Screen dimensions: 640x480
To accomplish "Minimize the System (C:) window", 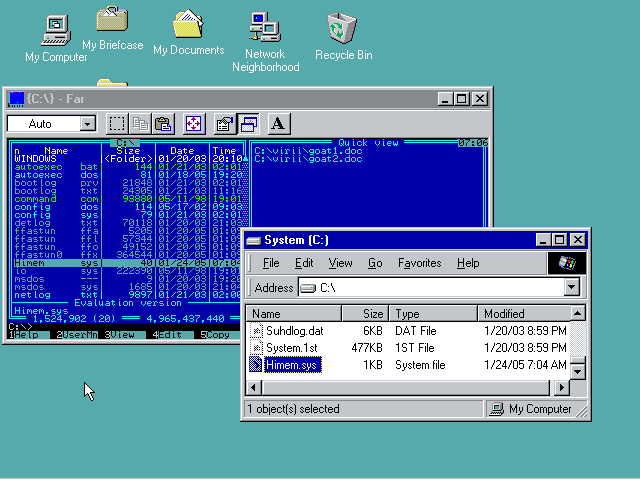I will 543,240.
